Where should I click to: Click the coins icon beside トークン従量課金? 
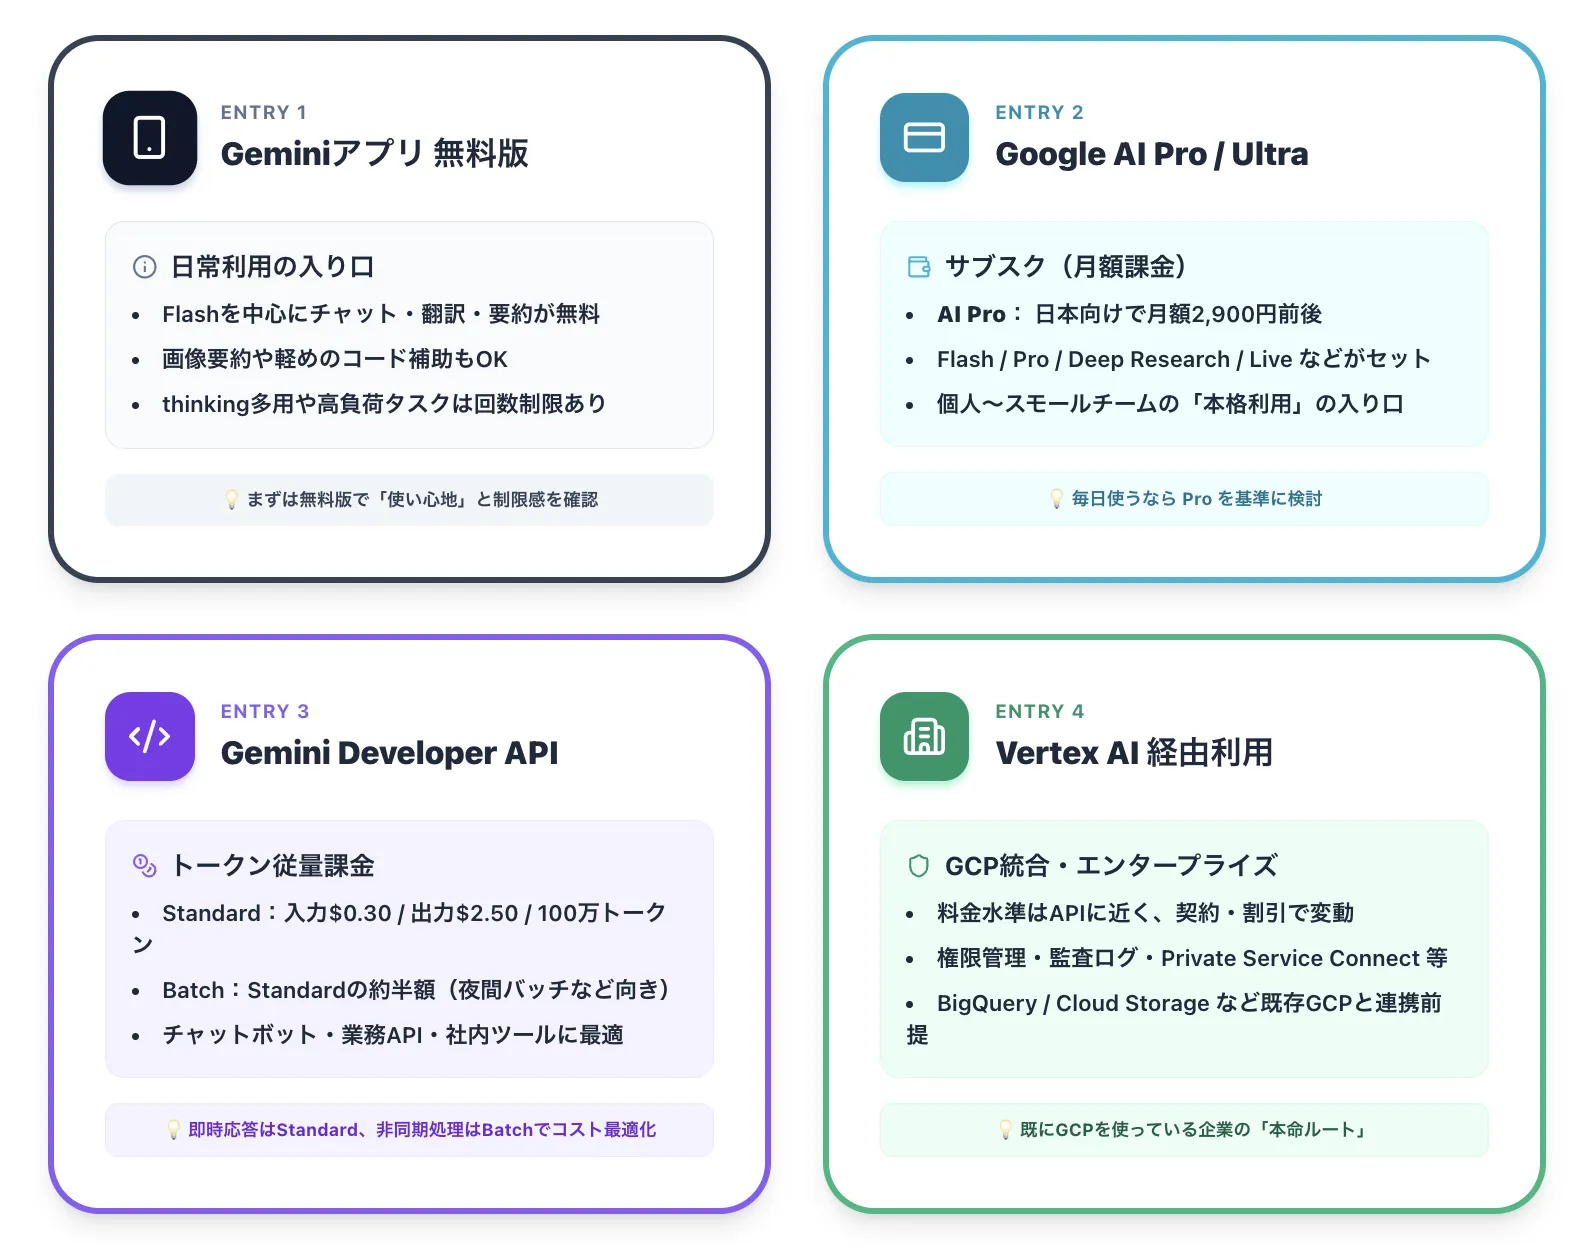(x=145, y=866)
